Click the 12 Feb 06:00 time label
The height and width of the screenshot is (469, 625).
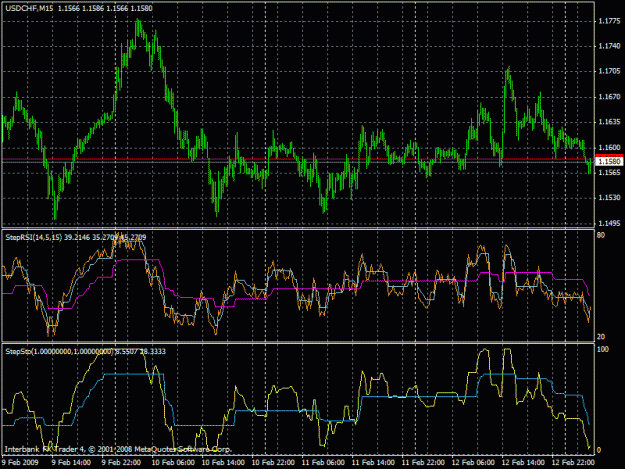coord(473,463)
